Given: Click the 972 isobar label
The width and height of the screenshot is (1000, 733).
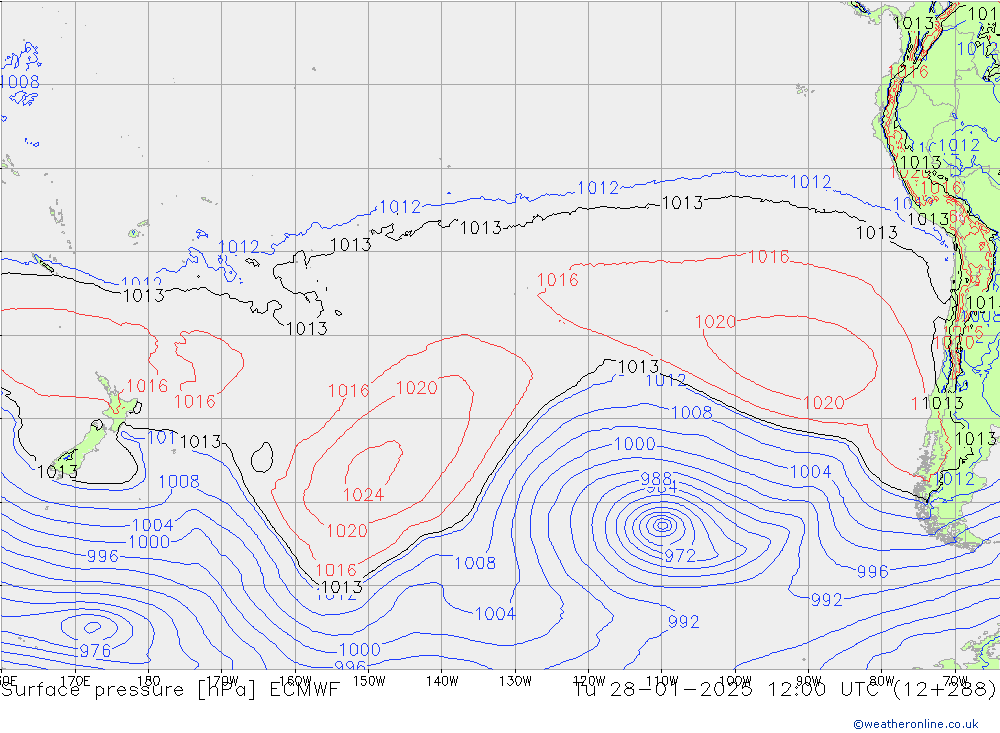Looking at the screenshot, I should tap(680, 556).
